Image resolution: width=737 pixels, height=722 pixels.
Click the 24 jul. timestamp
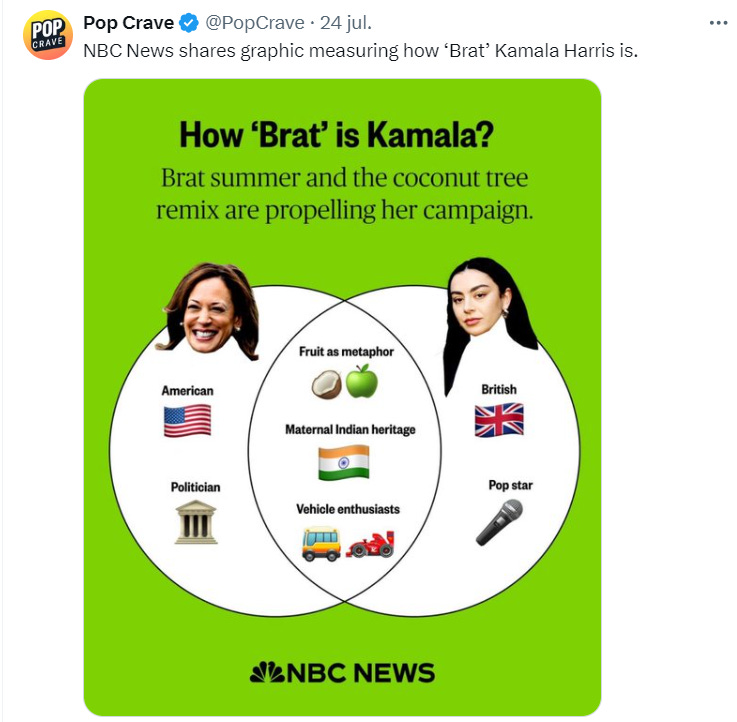coord(346,23)
